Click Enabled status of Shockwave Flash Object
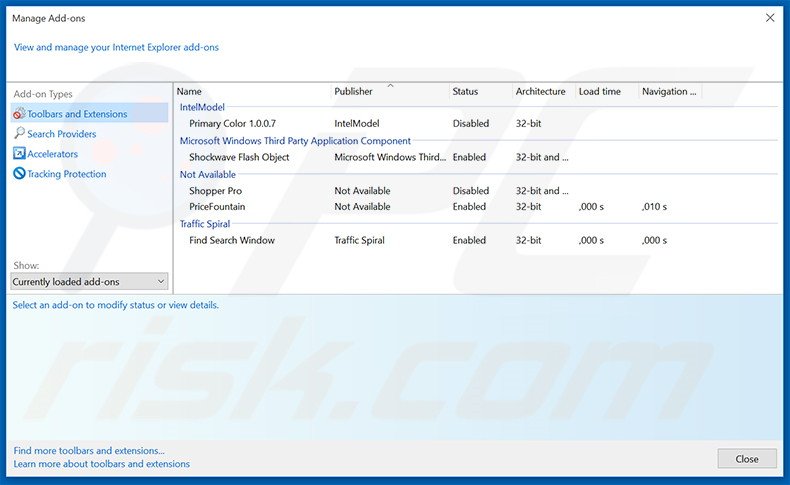Image resolution: width=790 pixels, height=485 pixels. pos(469,157)
